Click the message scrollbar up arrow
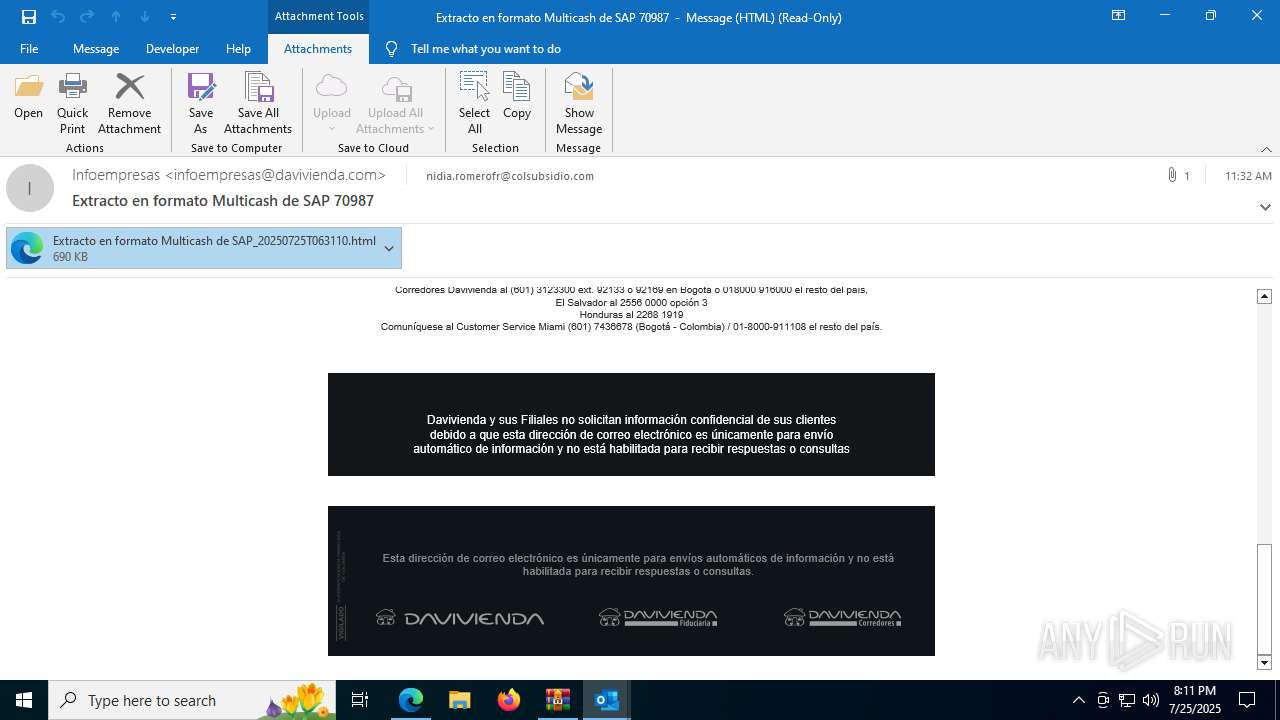Screen dimensions: 1280x720 click(1264, 296)
